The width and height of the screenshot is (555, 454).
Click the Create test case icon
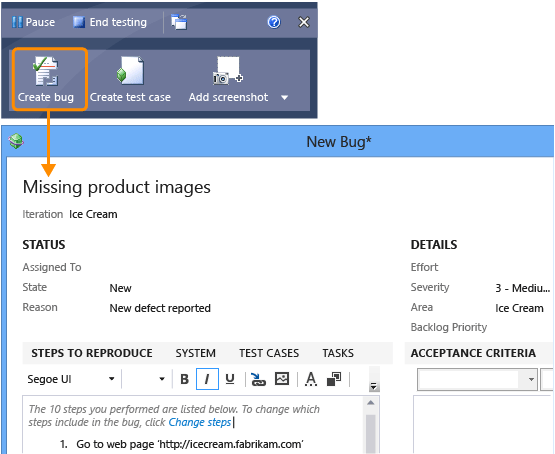point(130,71)
